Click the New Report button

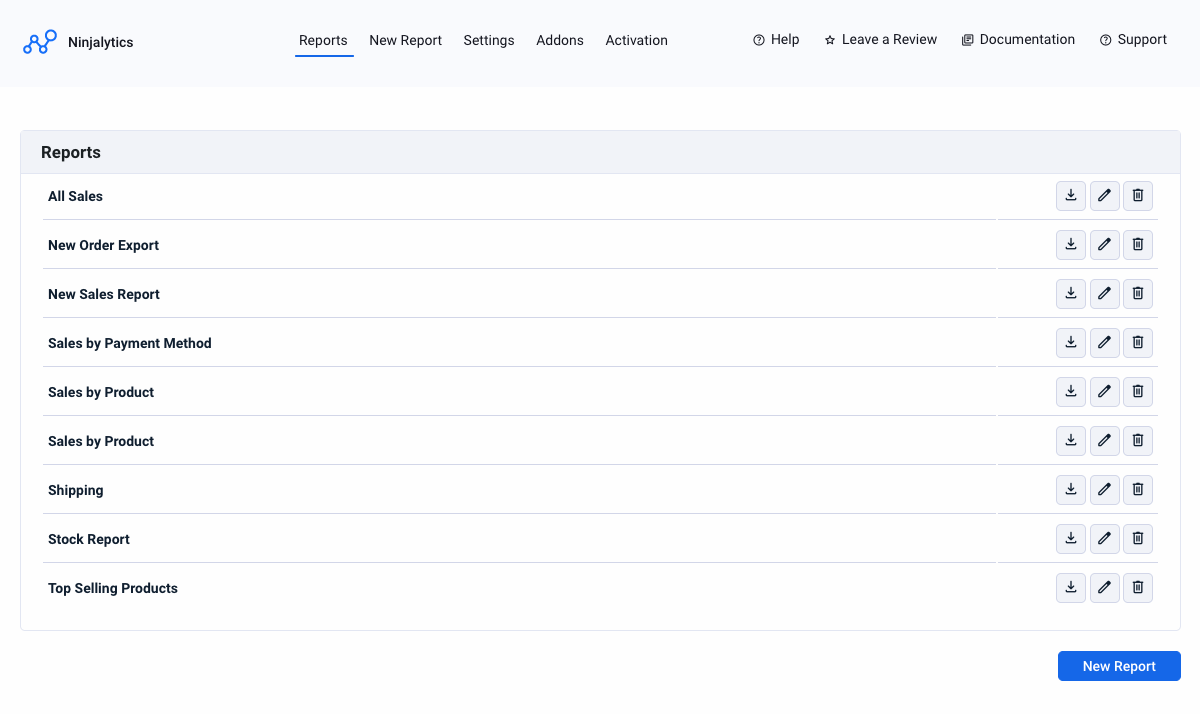pyautogui.click(x=1119, y=666)
